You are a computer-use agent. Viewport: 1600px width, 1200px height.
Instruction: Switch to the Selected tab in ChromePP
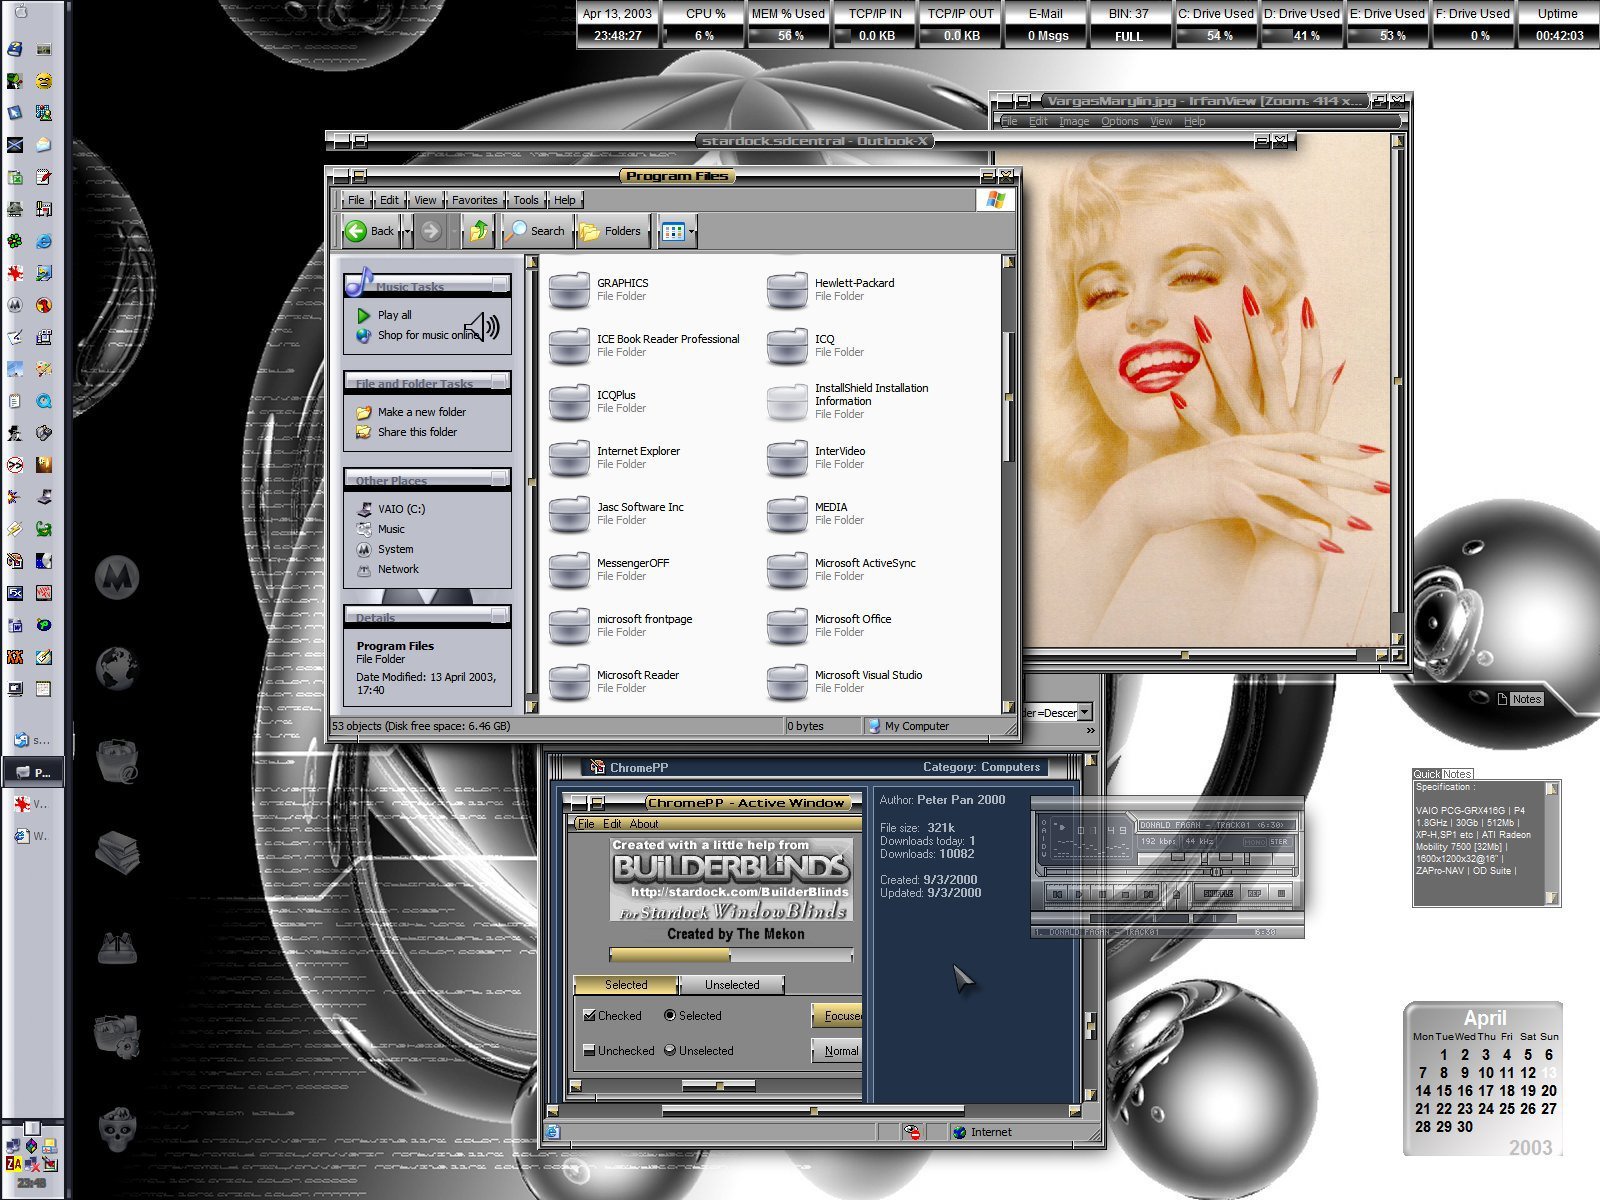pyautogui.click(x=626, y=985)
